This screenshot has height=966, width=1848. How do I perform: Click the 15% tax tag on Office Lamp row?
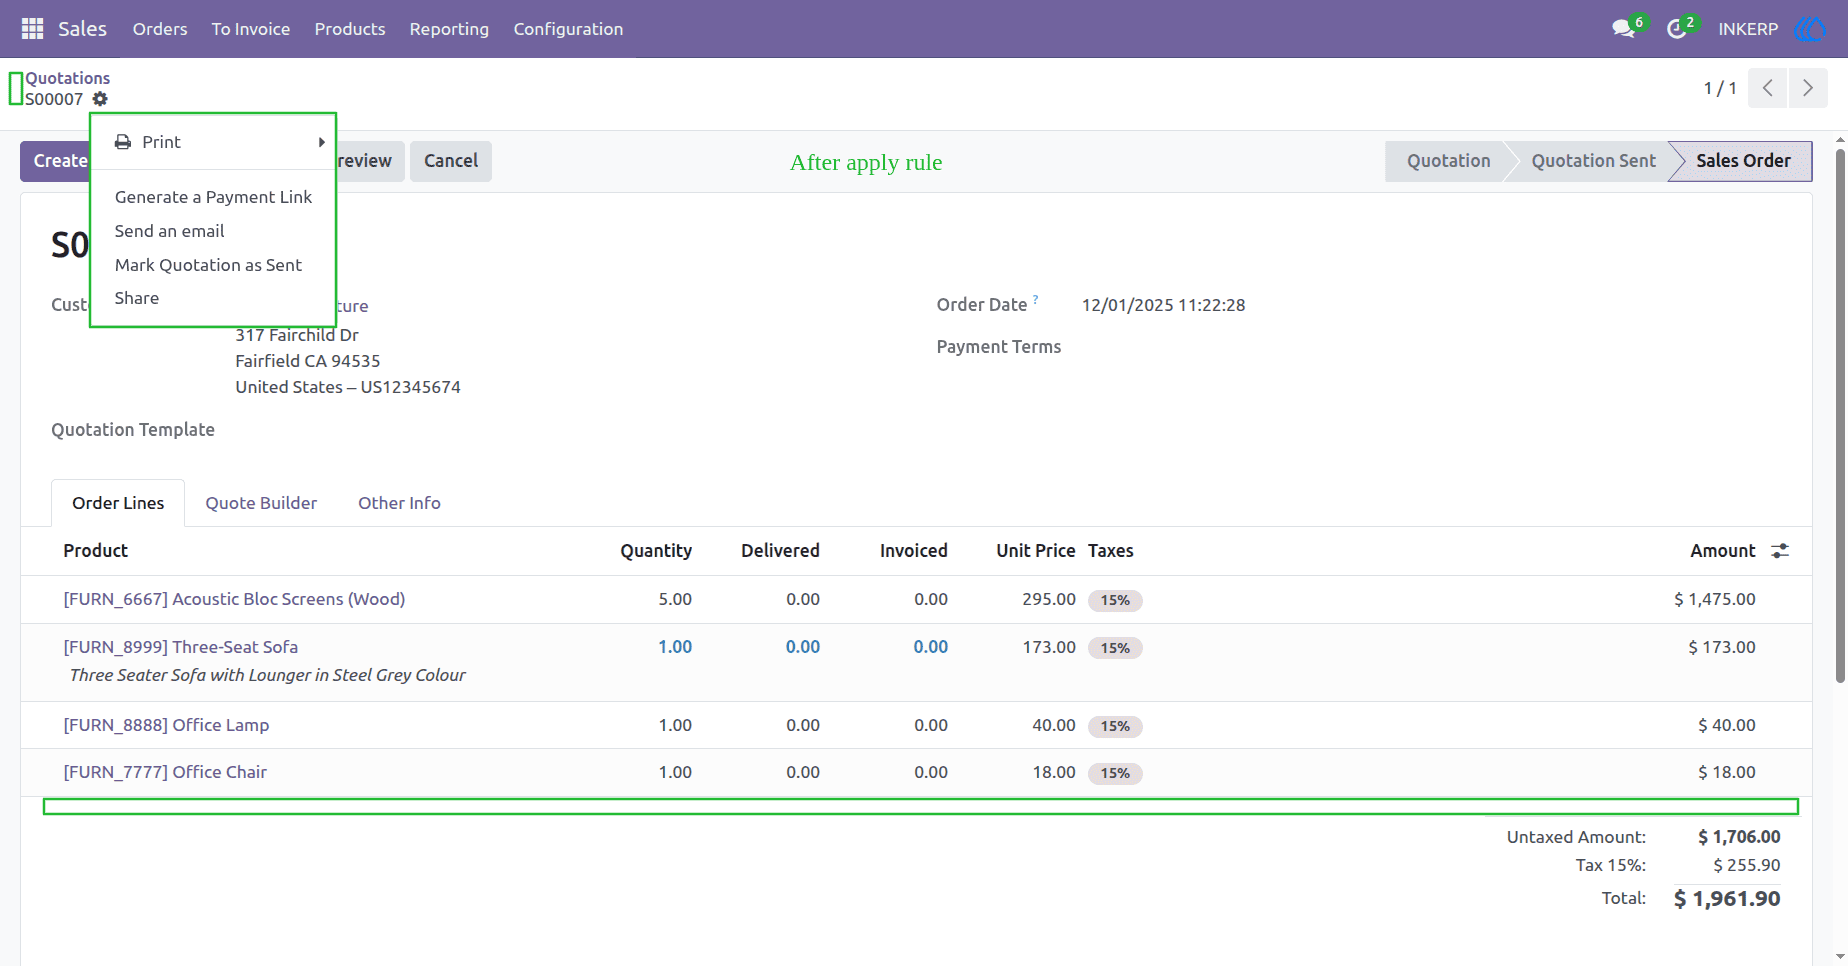(1115, 726)
